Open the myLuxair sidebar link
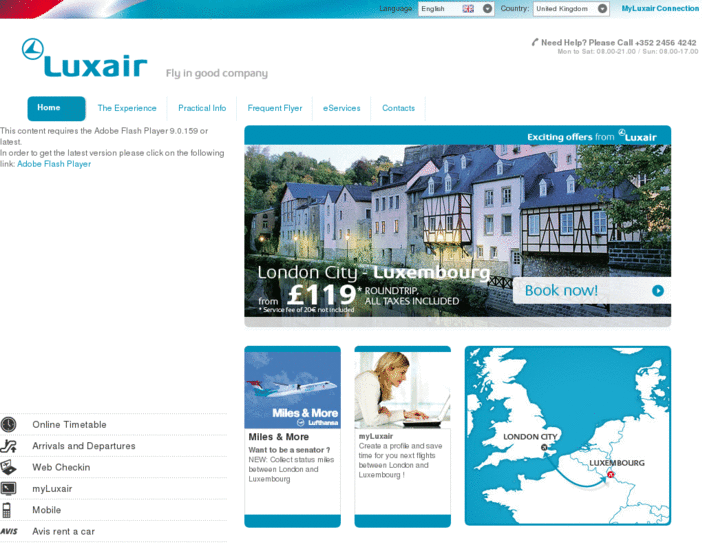Image resolution: width=727 pixels, height=545 pixels. coord(52,489)
